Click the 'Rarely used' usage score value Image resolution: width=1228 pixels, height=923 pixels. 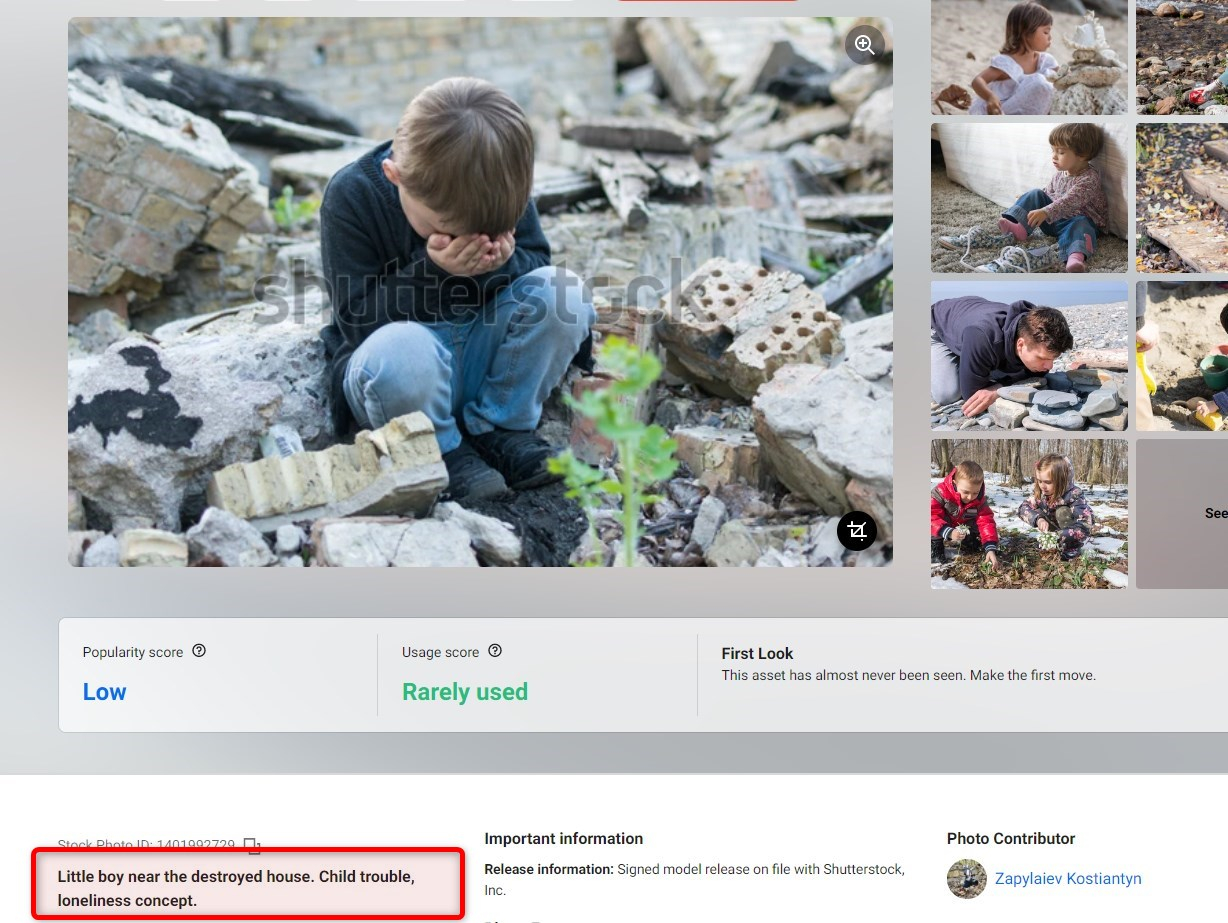click(x=465, y=692)
